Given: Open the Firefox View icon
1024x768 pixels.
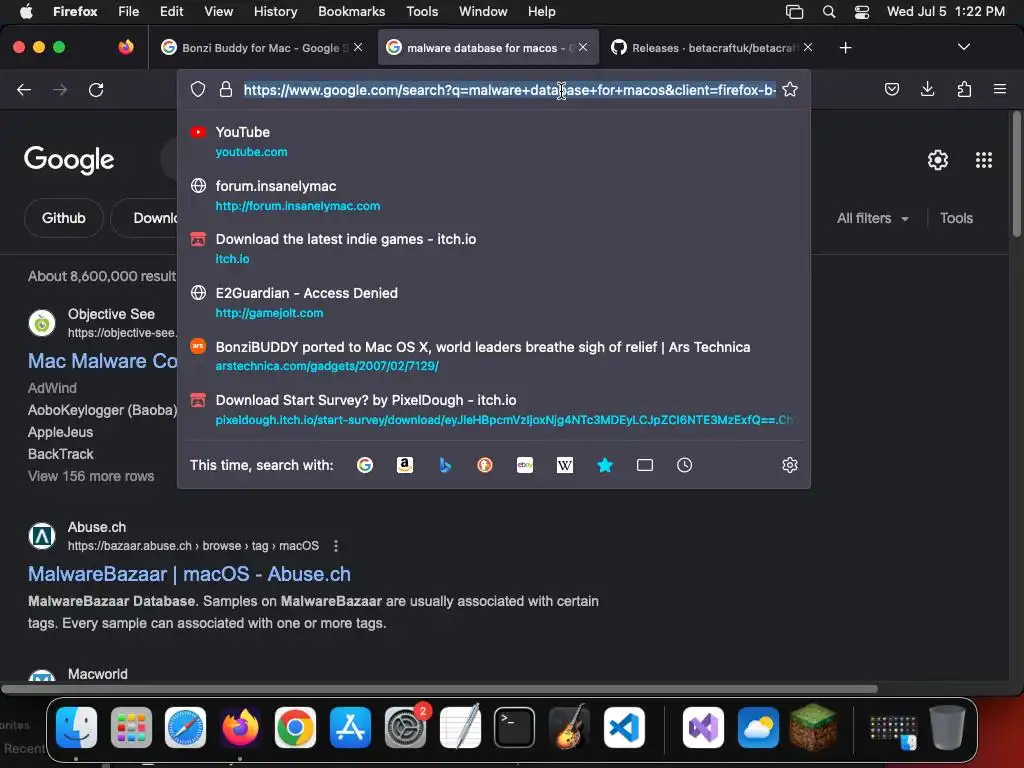Looking at the screenshot, I should 126,47.
